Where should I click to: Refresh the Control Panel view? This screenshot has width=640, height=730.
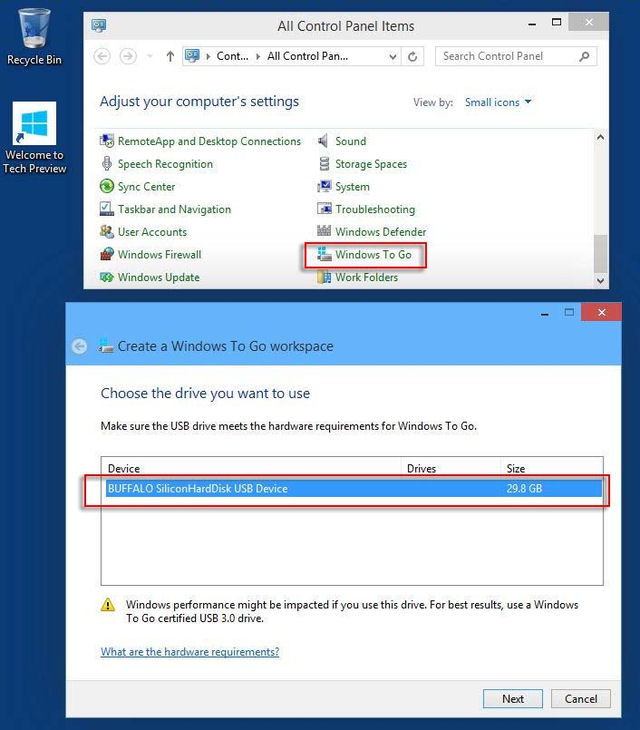coord(412,57)
